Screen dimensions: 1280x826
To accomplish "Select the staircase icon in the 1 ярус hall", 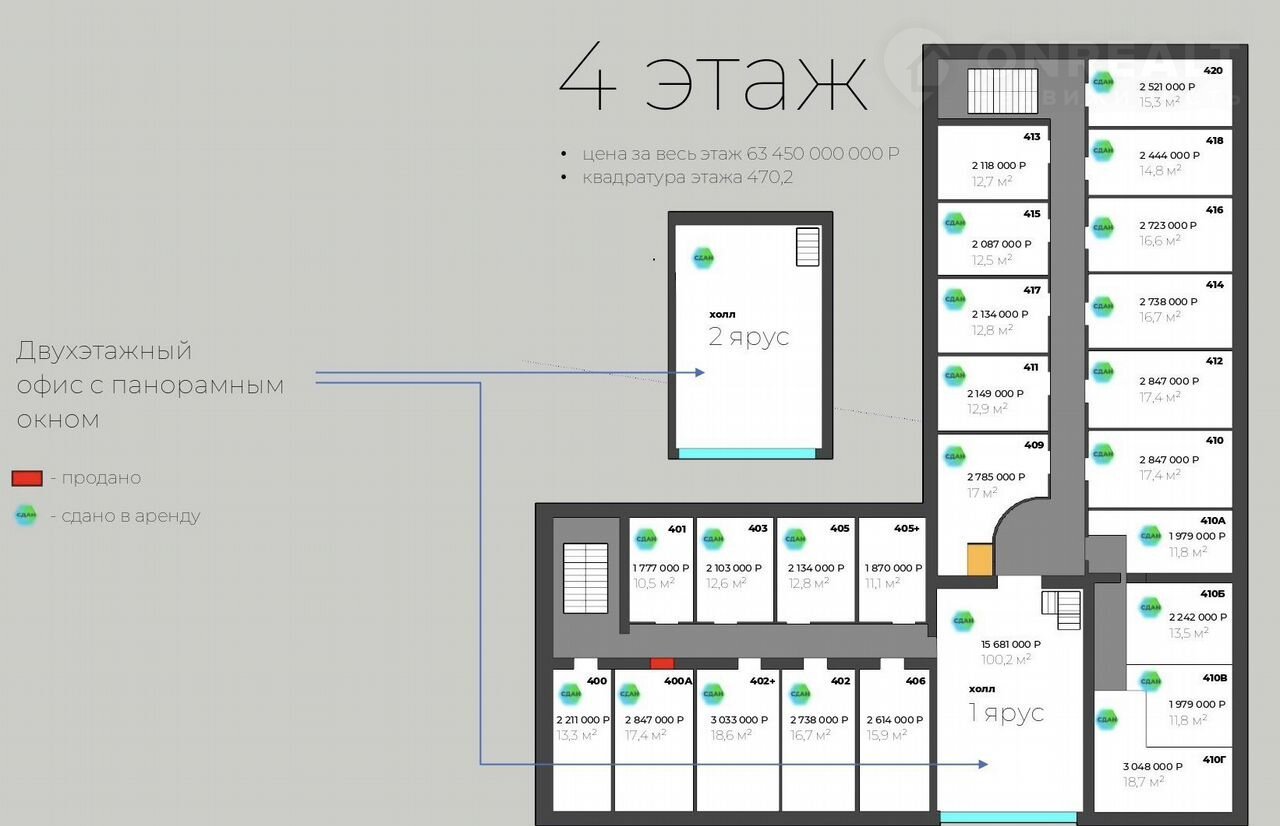I will (x=1061, y=609).
